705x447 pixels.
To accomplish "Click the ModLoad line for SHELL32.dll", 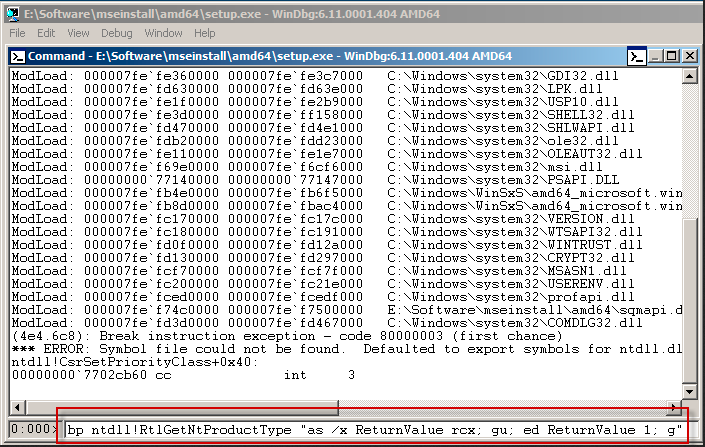I will tap(323, 115).
